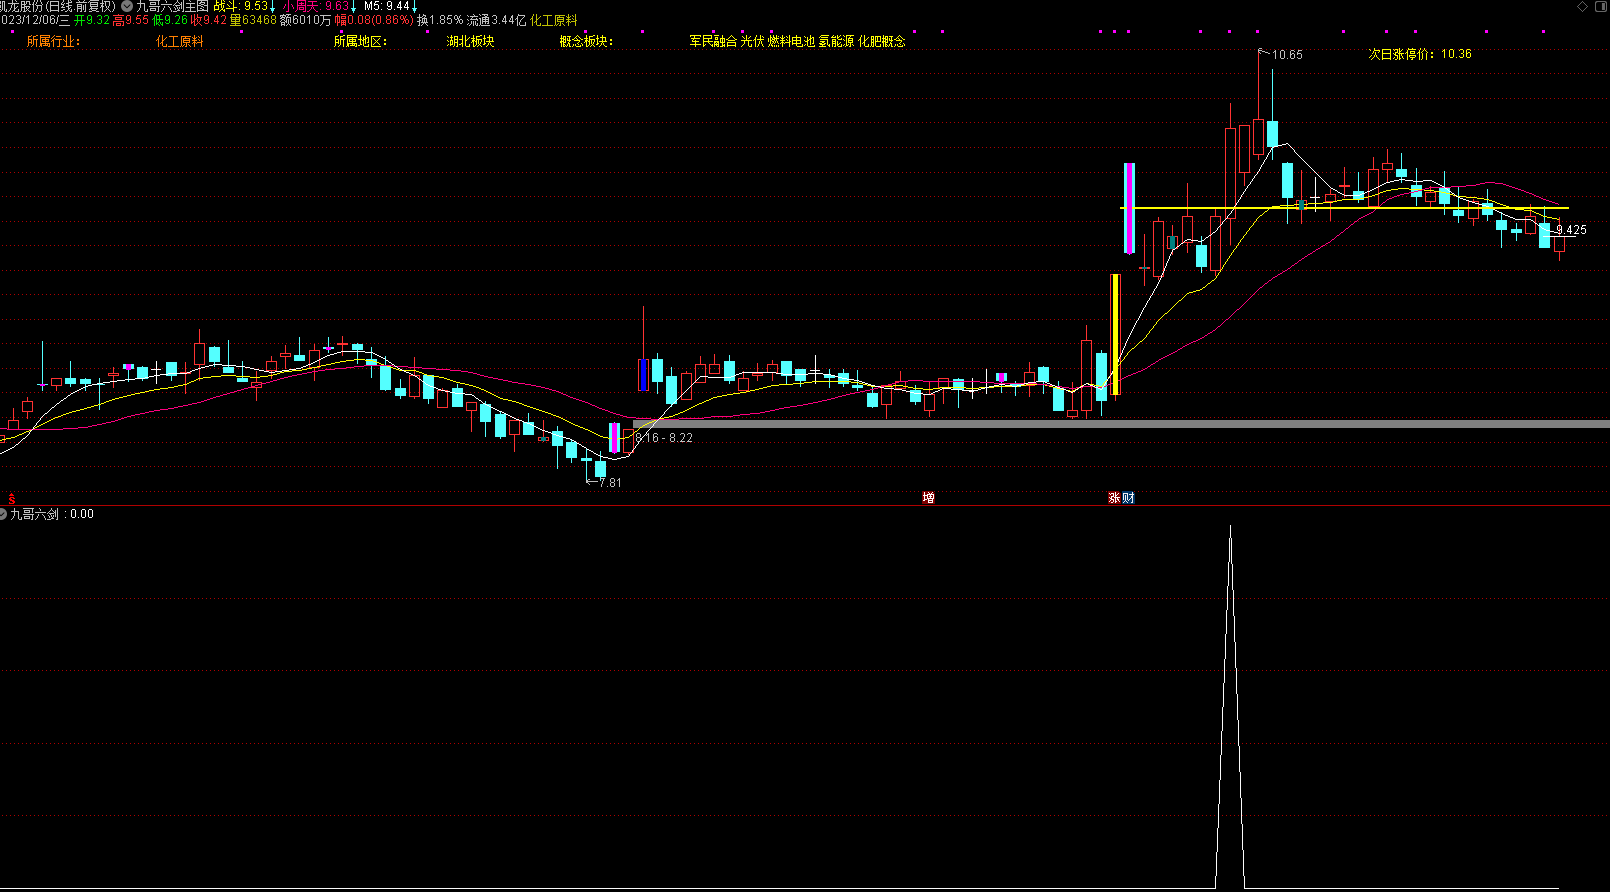1610x892 pixels.
Task: Click the 概念板块 label
Action: (587, 41)
